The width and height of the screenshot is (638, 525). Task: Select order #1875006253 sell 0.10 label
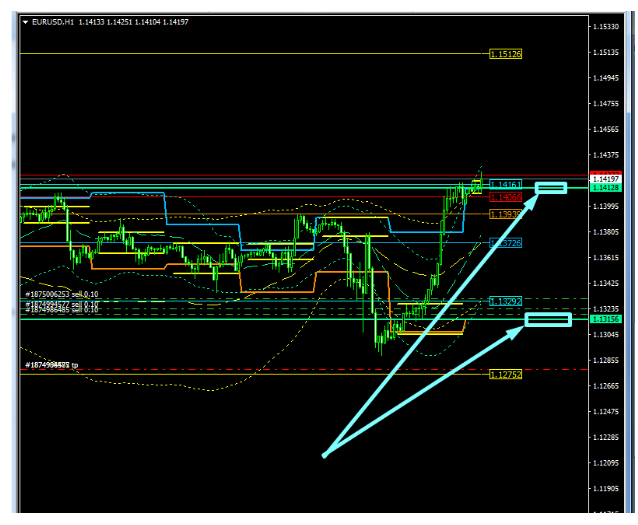(62, 294)
